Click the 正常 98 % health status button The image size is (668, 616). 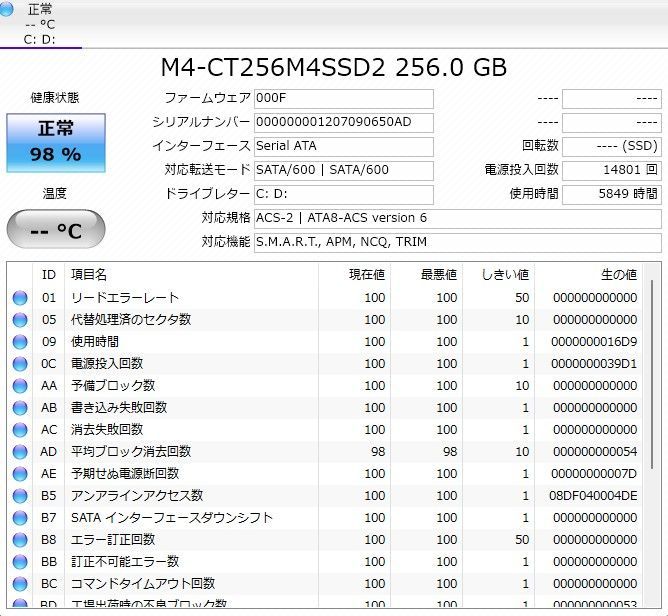click(56, 143)
